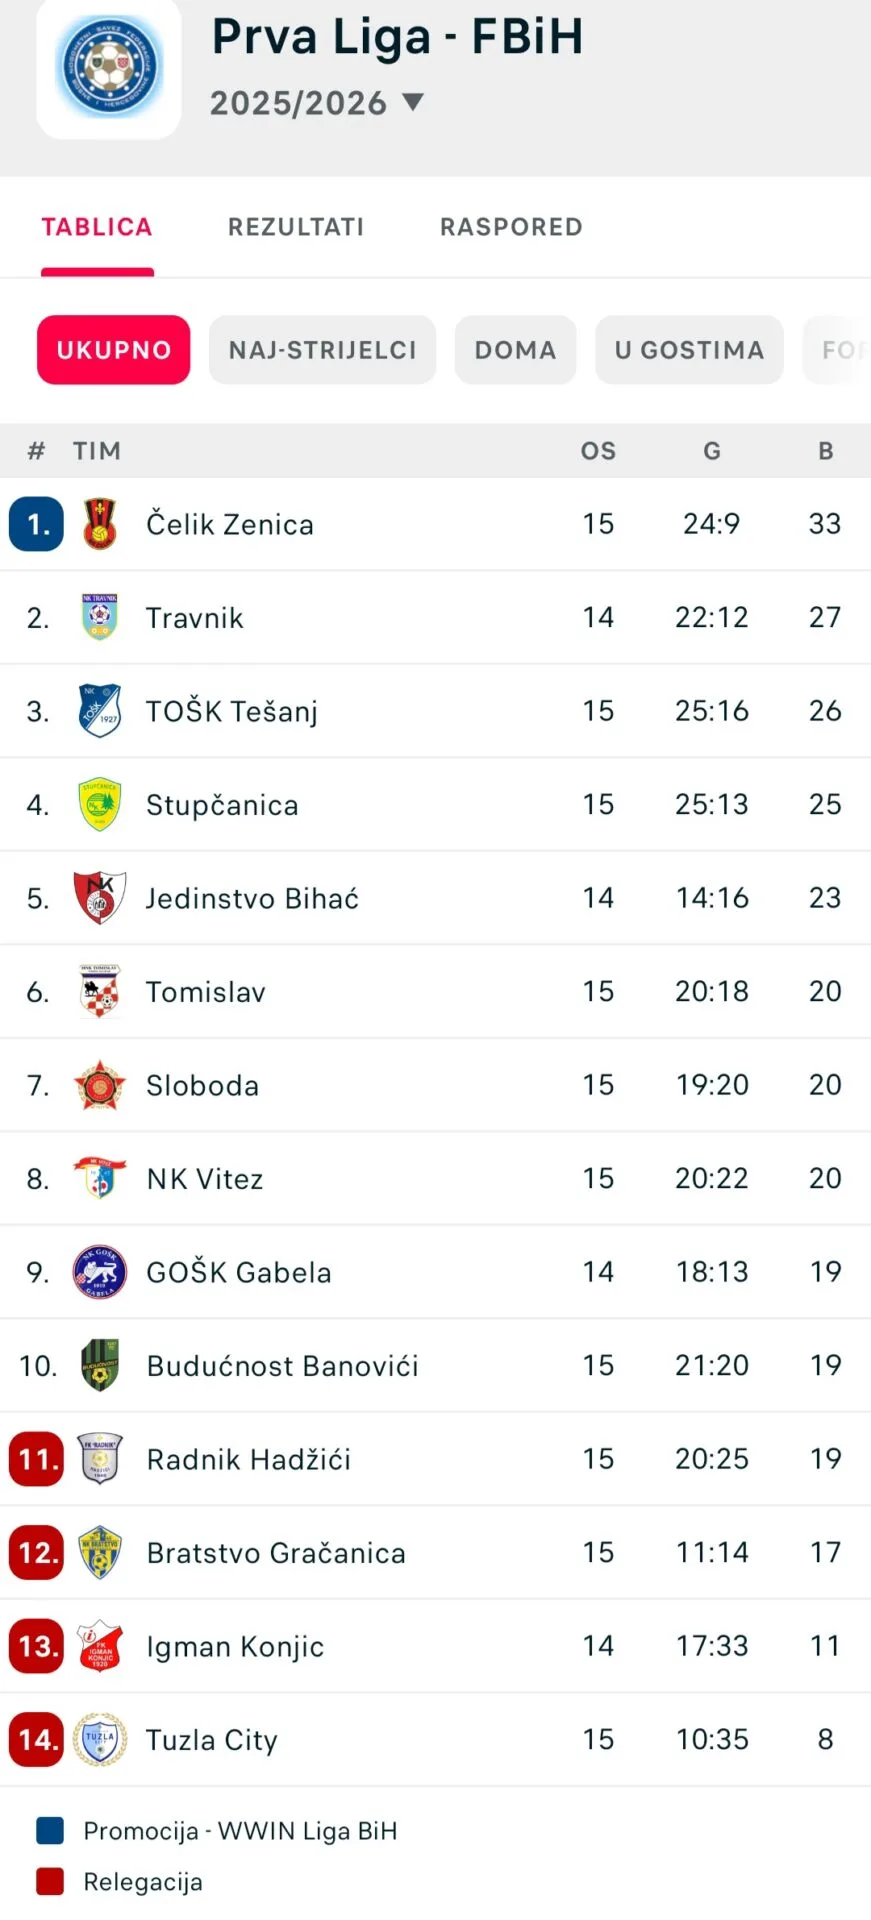Select the NAJ-STRIJELCI filter
This screenshot has width=871, height=1920.
pyautogui.click(x=322, y=350)
